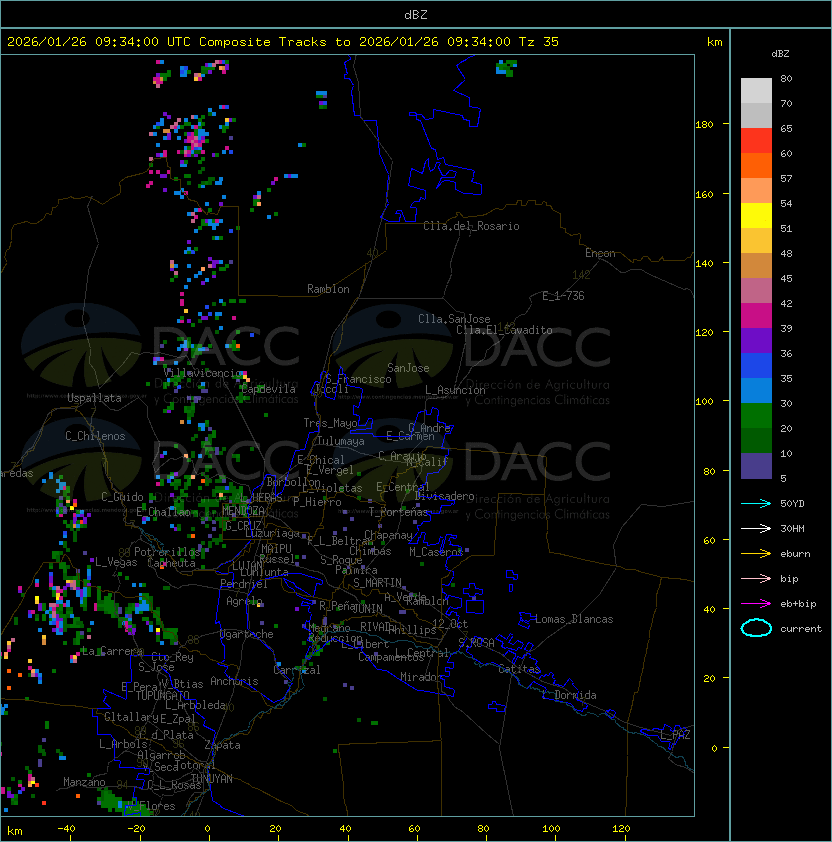
Task: Click the 'Tres_Mayo' map label
Action: click(x=330, y=423)
